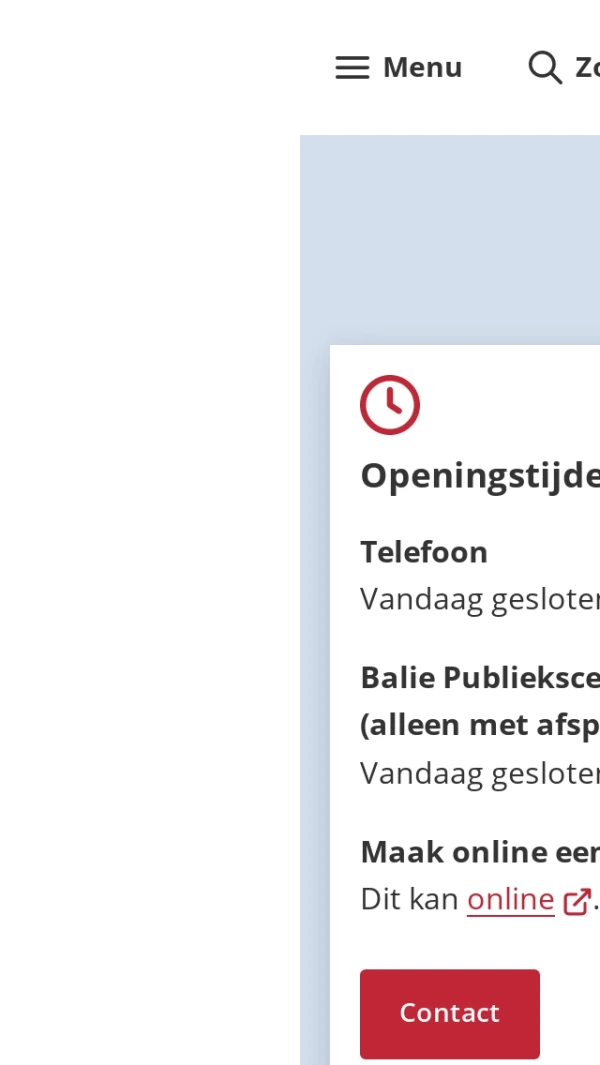Click 'Vandaag gesloten' under Balie Publiekscentrum
The image size is (600, 1065).
(478, 773)
